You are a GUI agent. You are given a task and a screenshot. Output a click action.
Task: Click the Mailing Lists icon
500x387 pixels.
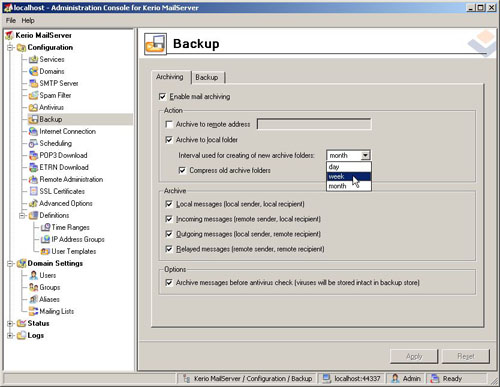pos(33,311)
